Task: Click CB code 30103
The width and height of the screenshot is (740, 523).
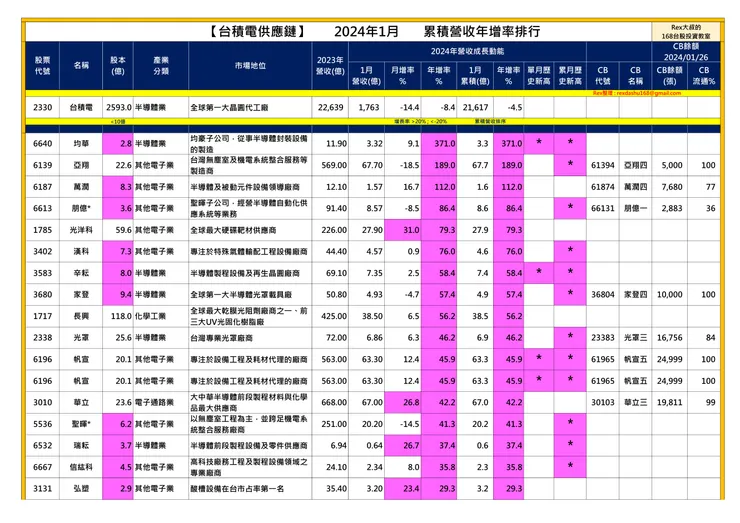Action: (x=603, y=402)
